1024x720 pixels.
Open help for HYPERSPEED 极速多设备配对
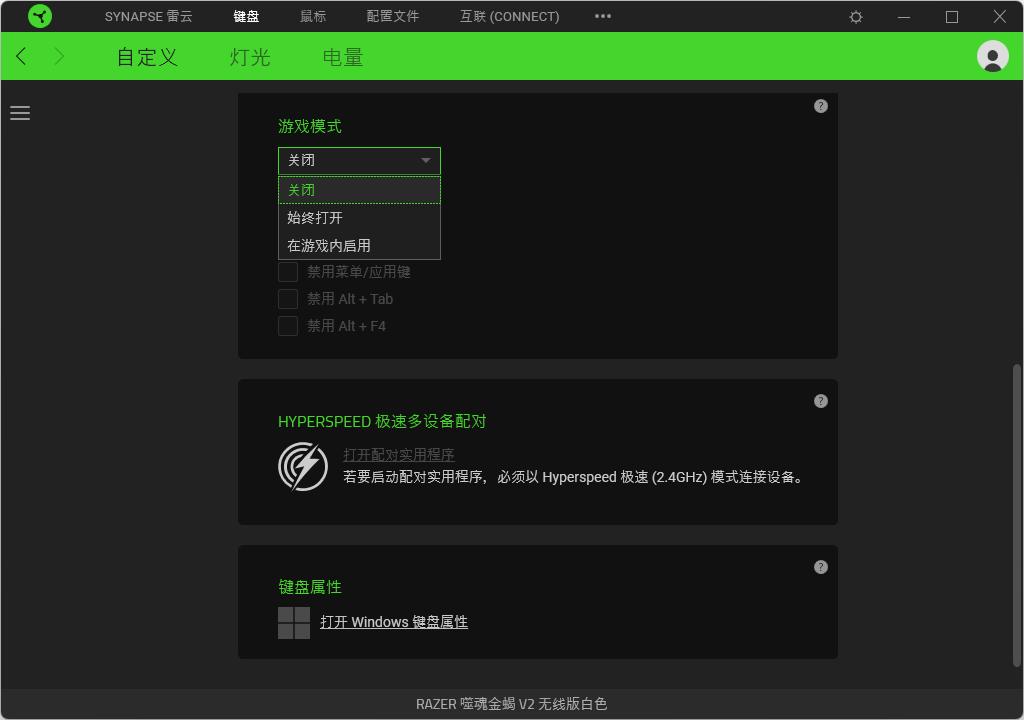click(820, 401)
